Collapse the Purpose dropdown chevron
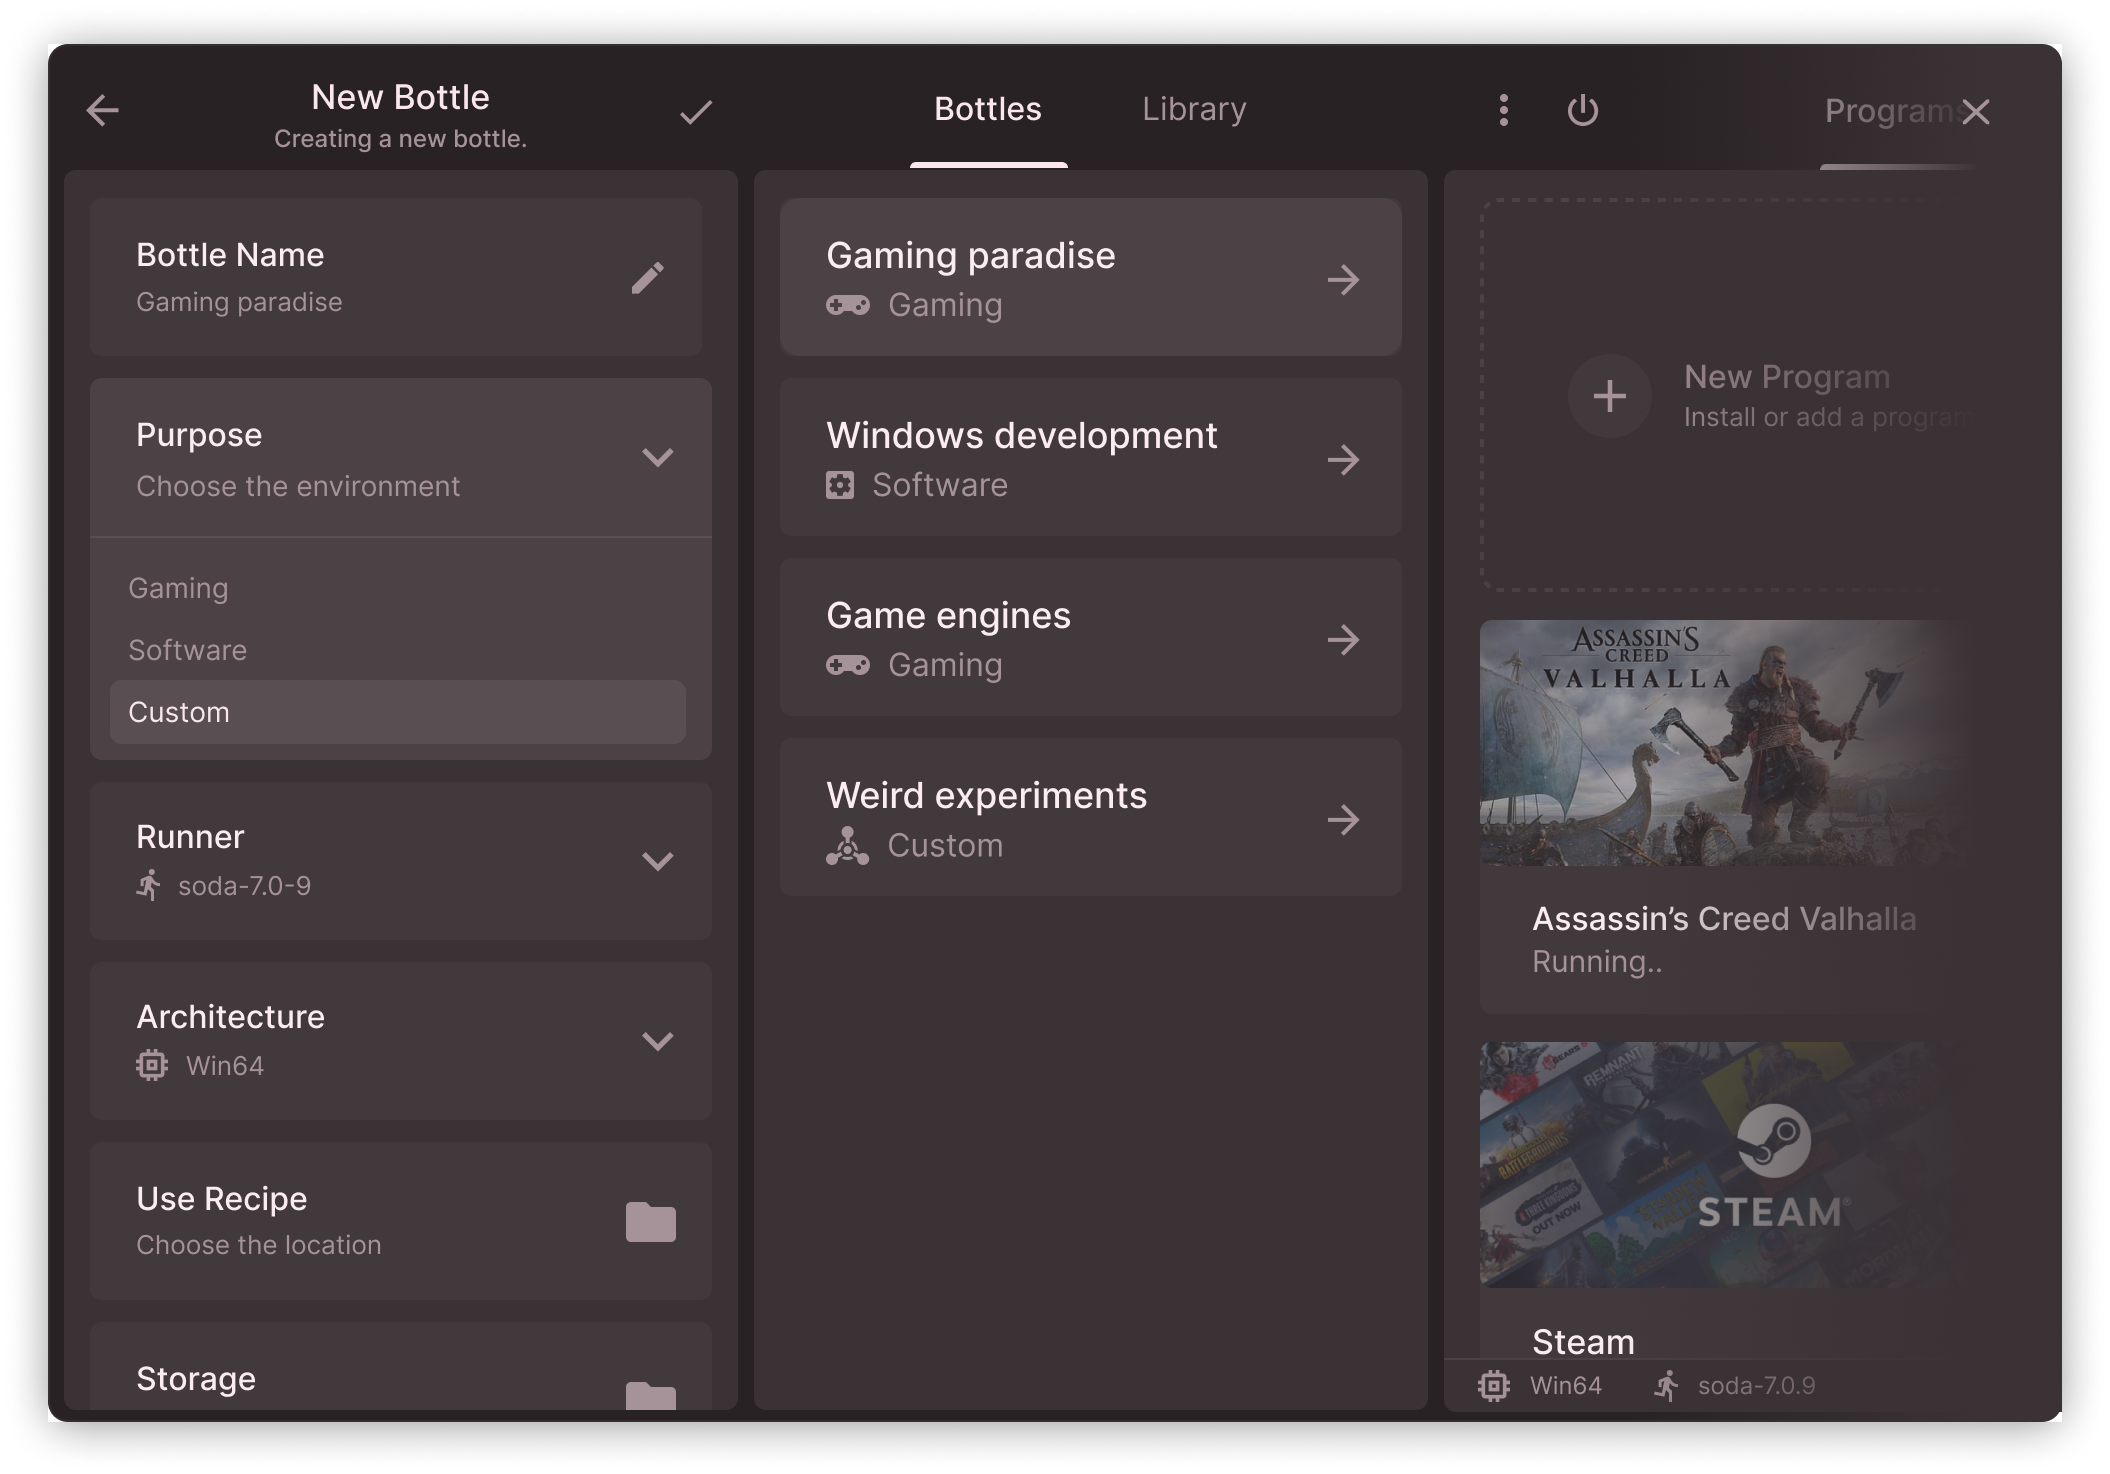Image resolution: width=2110 pixels, height=1474 pixels. (x=657, y=458)
